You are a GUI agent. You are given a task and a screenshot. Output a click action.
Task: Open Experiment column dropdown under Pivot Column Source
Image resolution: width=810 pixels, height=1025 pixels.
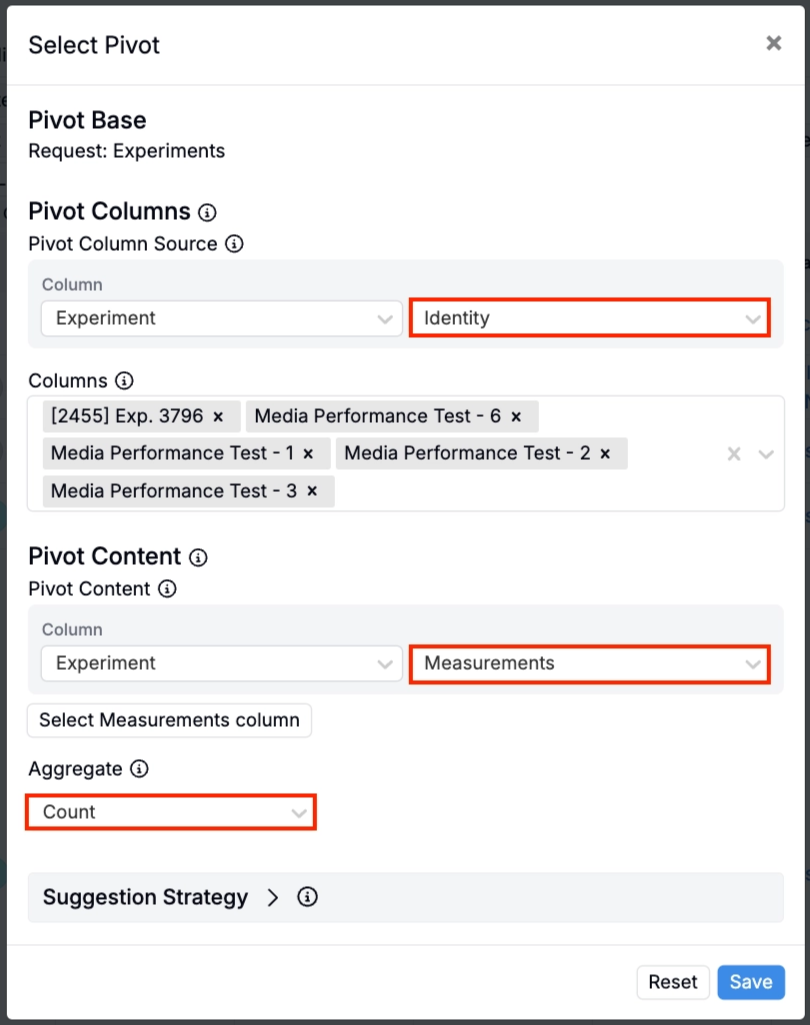pyautogui.click(x=221, y=318)
